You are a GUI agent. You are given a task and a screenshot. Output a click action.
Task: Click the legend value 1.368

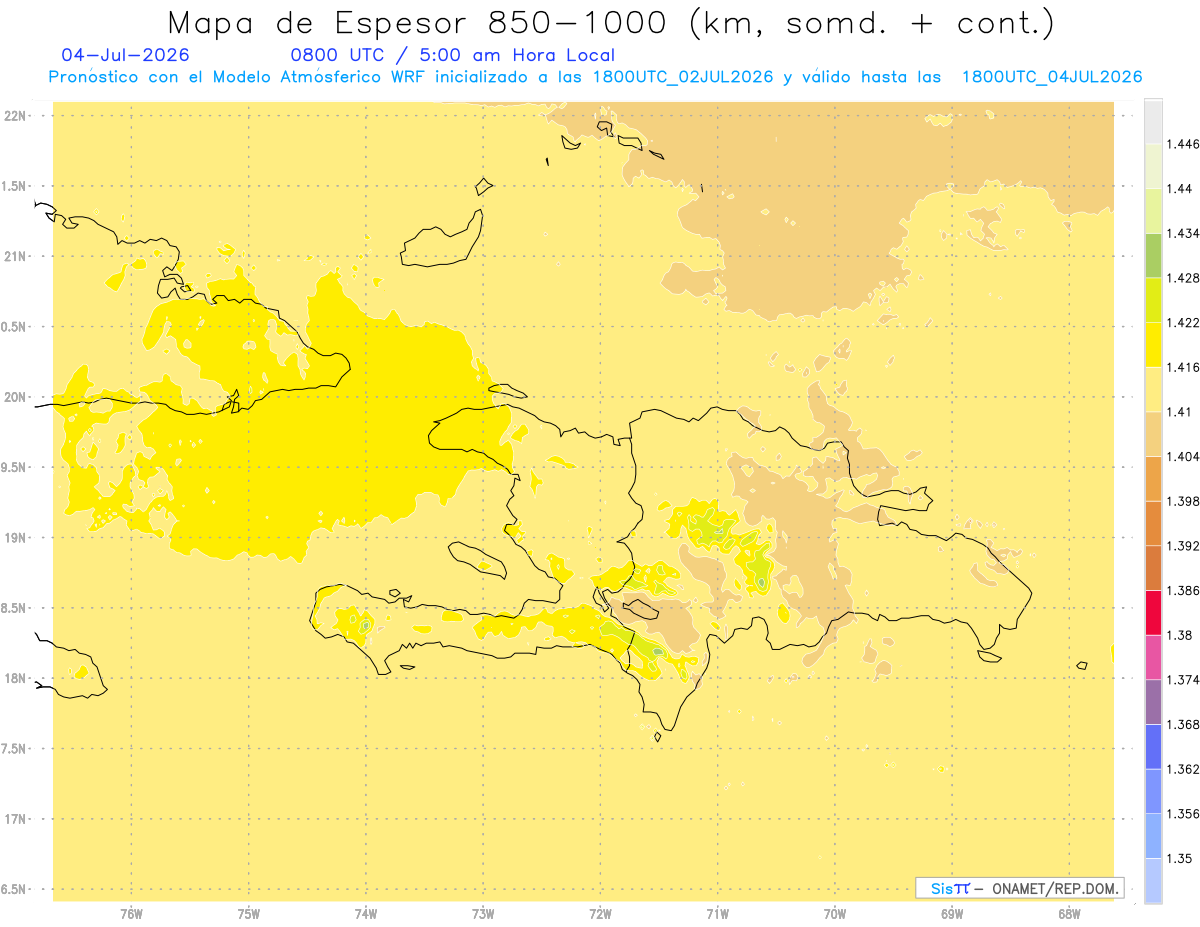[x=1183, y=725]
